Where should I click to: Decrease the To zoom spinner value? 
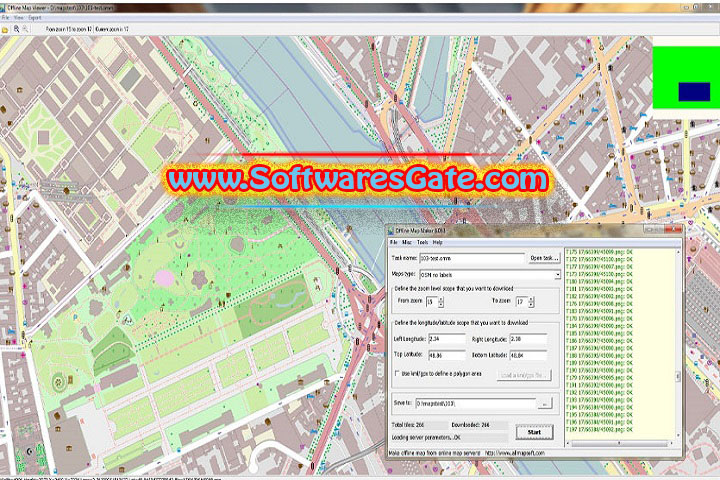pyautogui.click(x=531, y=305)
